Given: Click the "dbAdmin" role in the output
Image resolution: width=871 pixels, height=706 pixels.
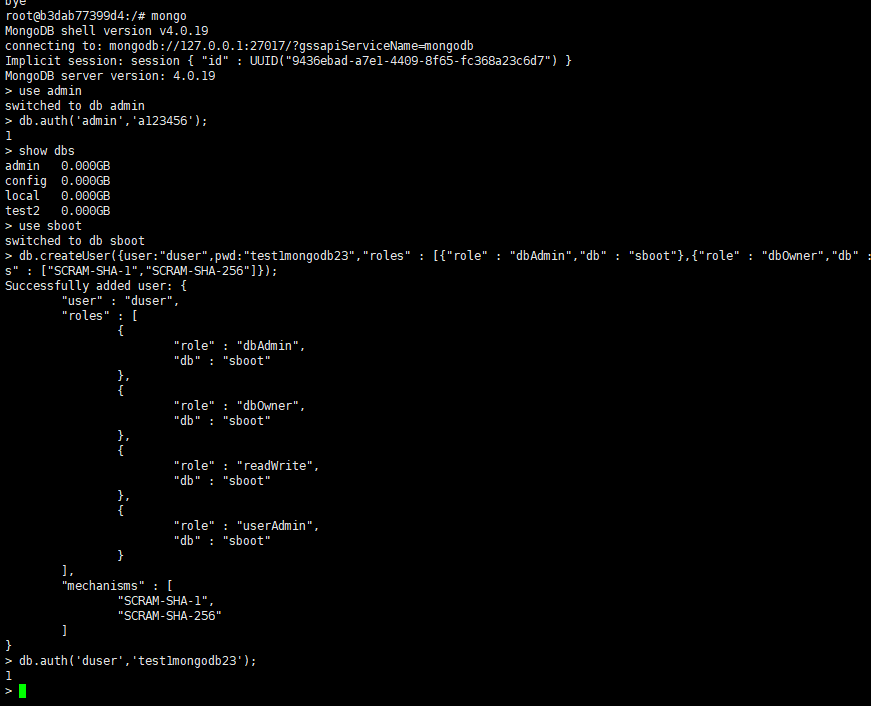Looking at the screenshot, I should [270, 346].
